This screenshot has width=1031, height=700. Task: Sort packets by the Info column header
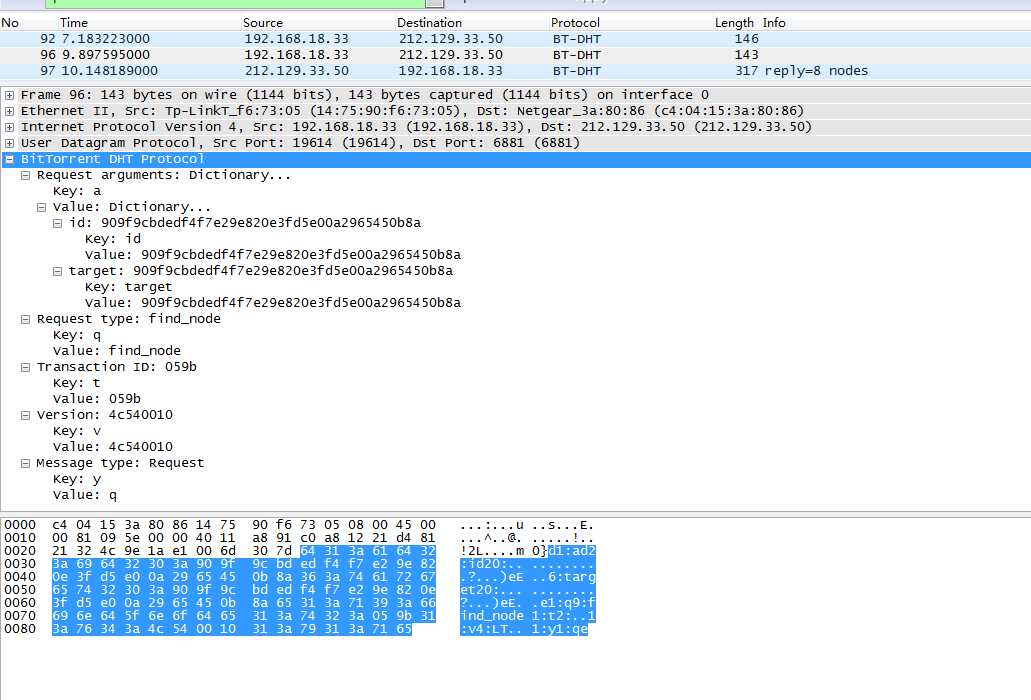(774, 23)
